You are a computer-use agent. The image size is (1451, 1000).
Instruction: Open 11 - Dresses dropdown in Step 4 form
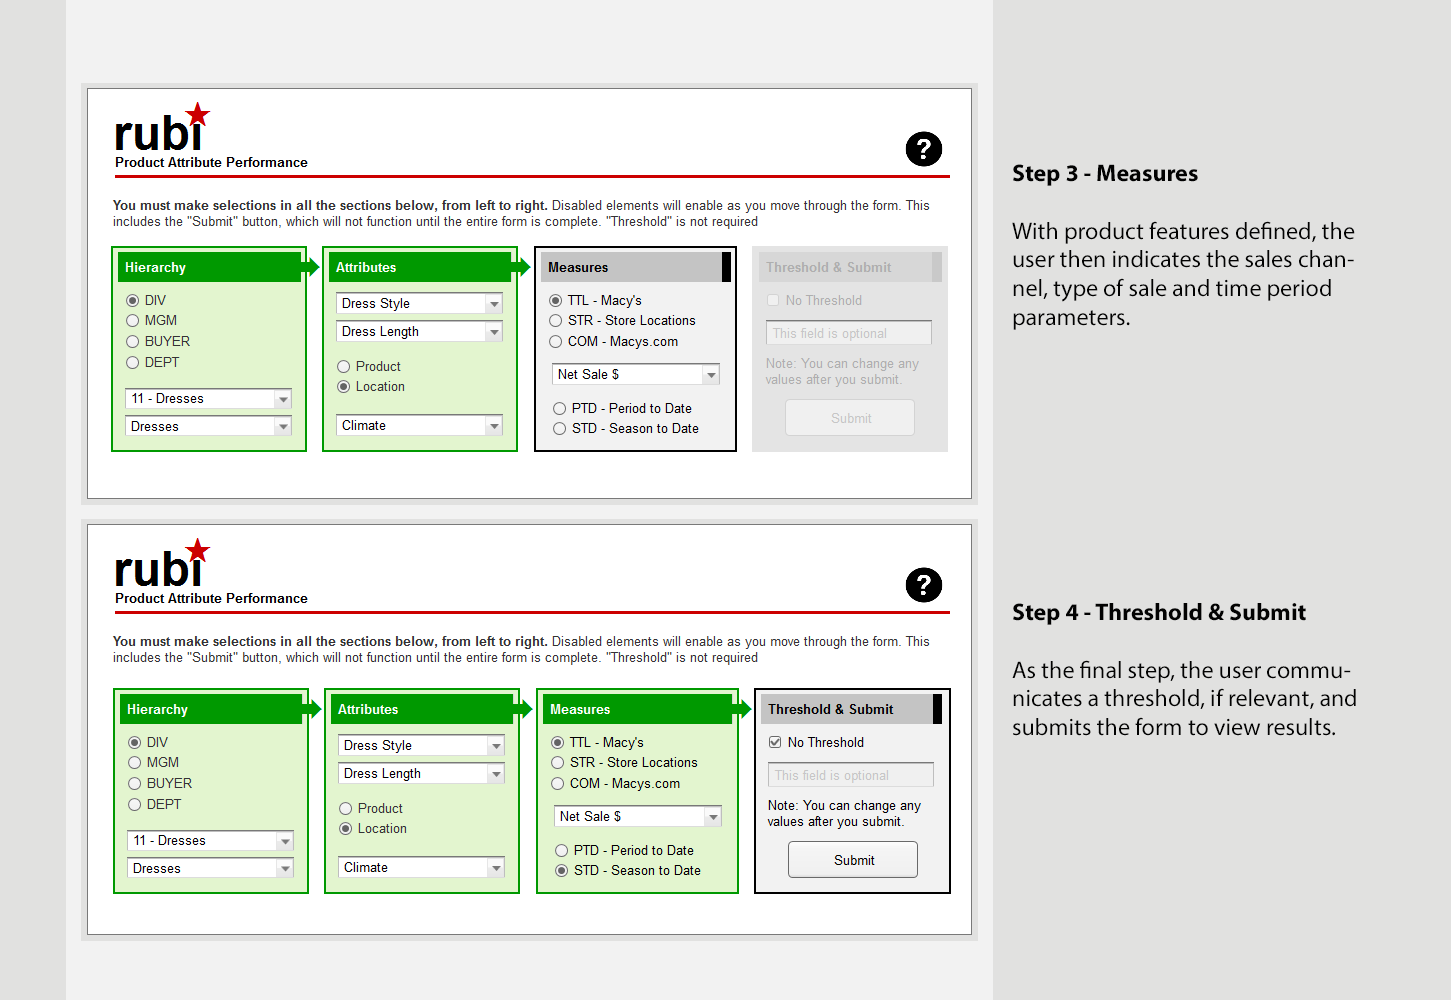click(x=210, y=840)
